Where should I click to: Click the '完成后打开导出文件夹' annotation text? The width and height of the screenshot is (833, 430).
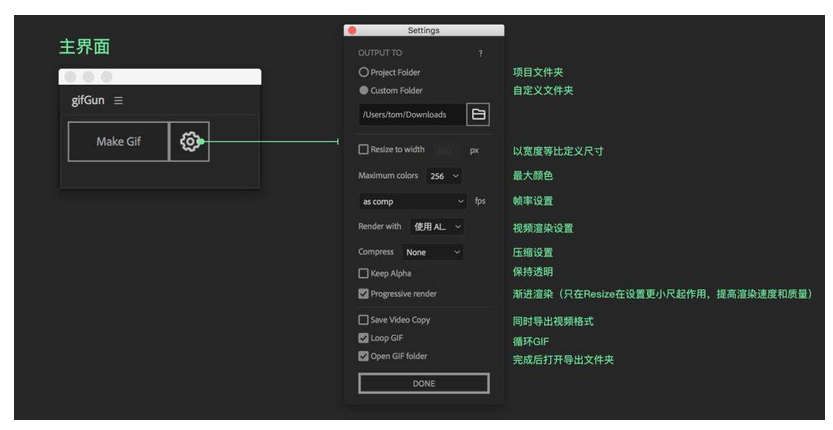click(563, 360)
